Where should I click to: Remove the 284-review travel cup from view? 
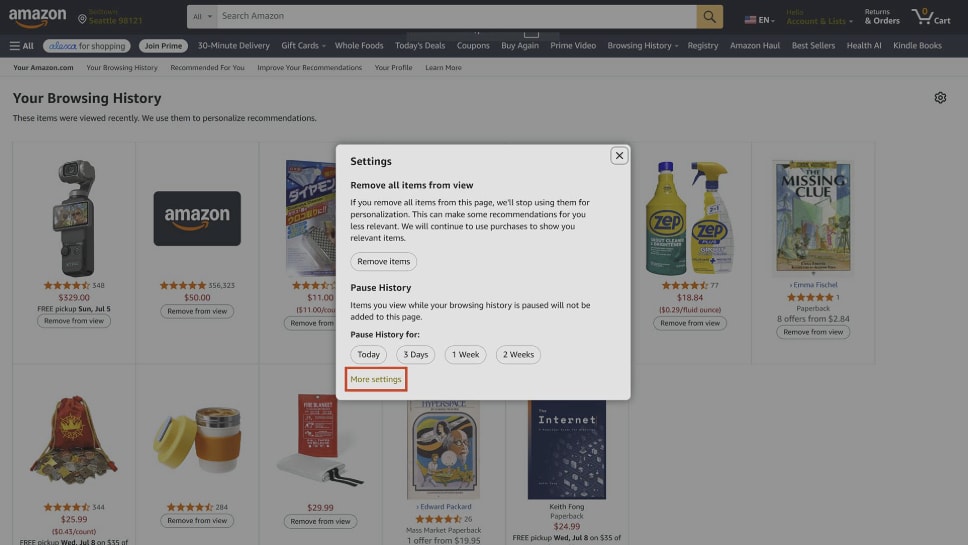coord(197,521)
